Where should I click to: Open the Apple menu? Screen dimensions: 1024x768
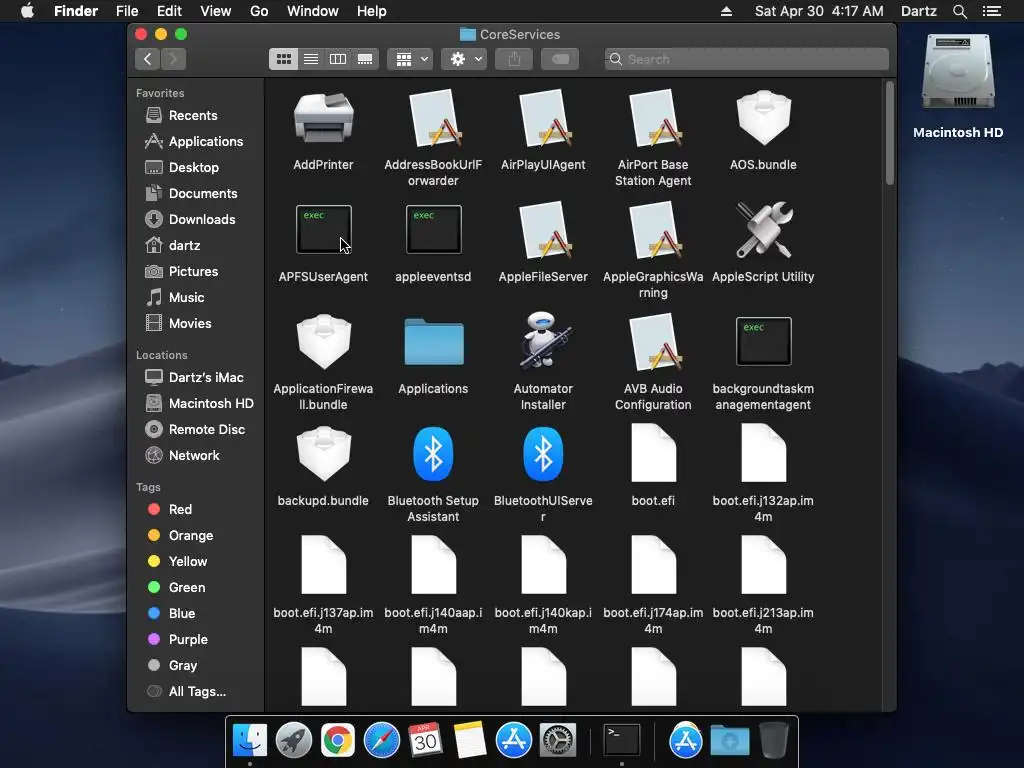[27, 11]
